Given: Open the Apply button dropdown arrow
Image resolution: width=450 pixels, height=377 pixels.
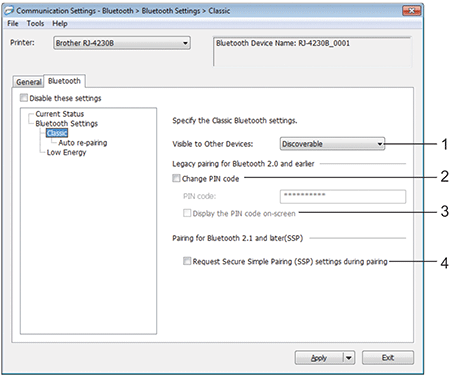Looking at the screenshot, I should click(x=349, y=358).
